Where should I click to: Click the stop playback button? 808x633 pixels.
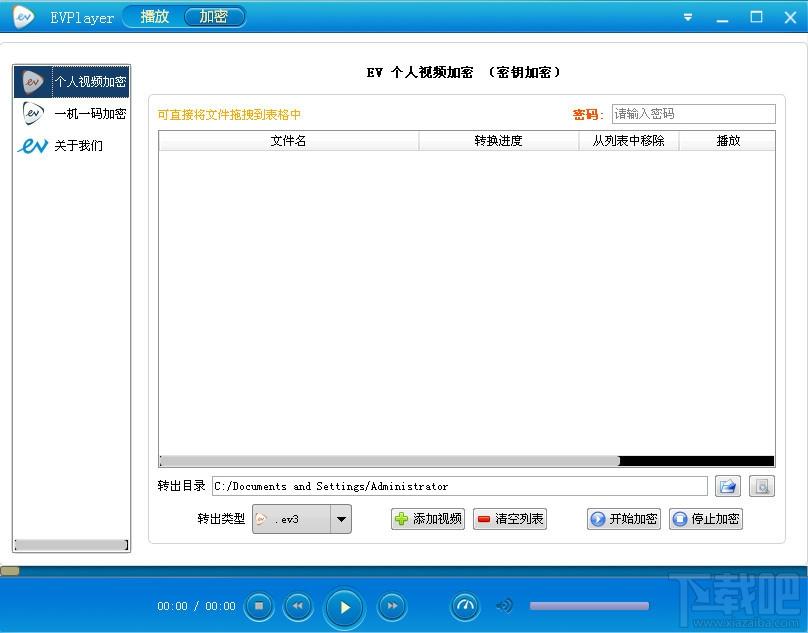(259, 606)
